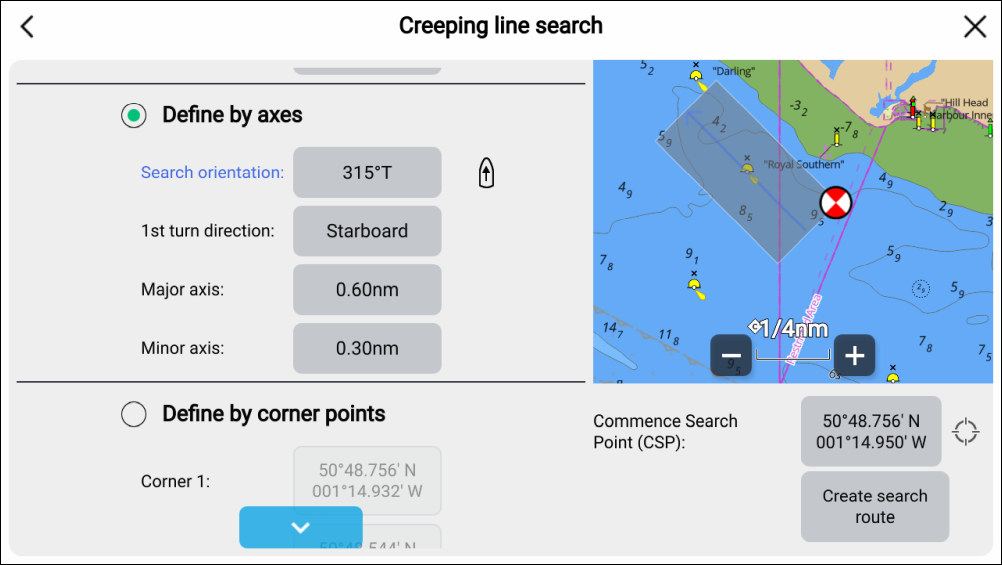
Task: Click the vessel heading icon beside orientation
Action: (x=486, y=173)
